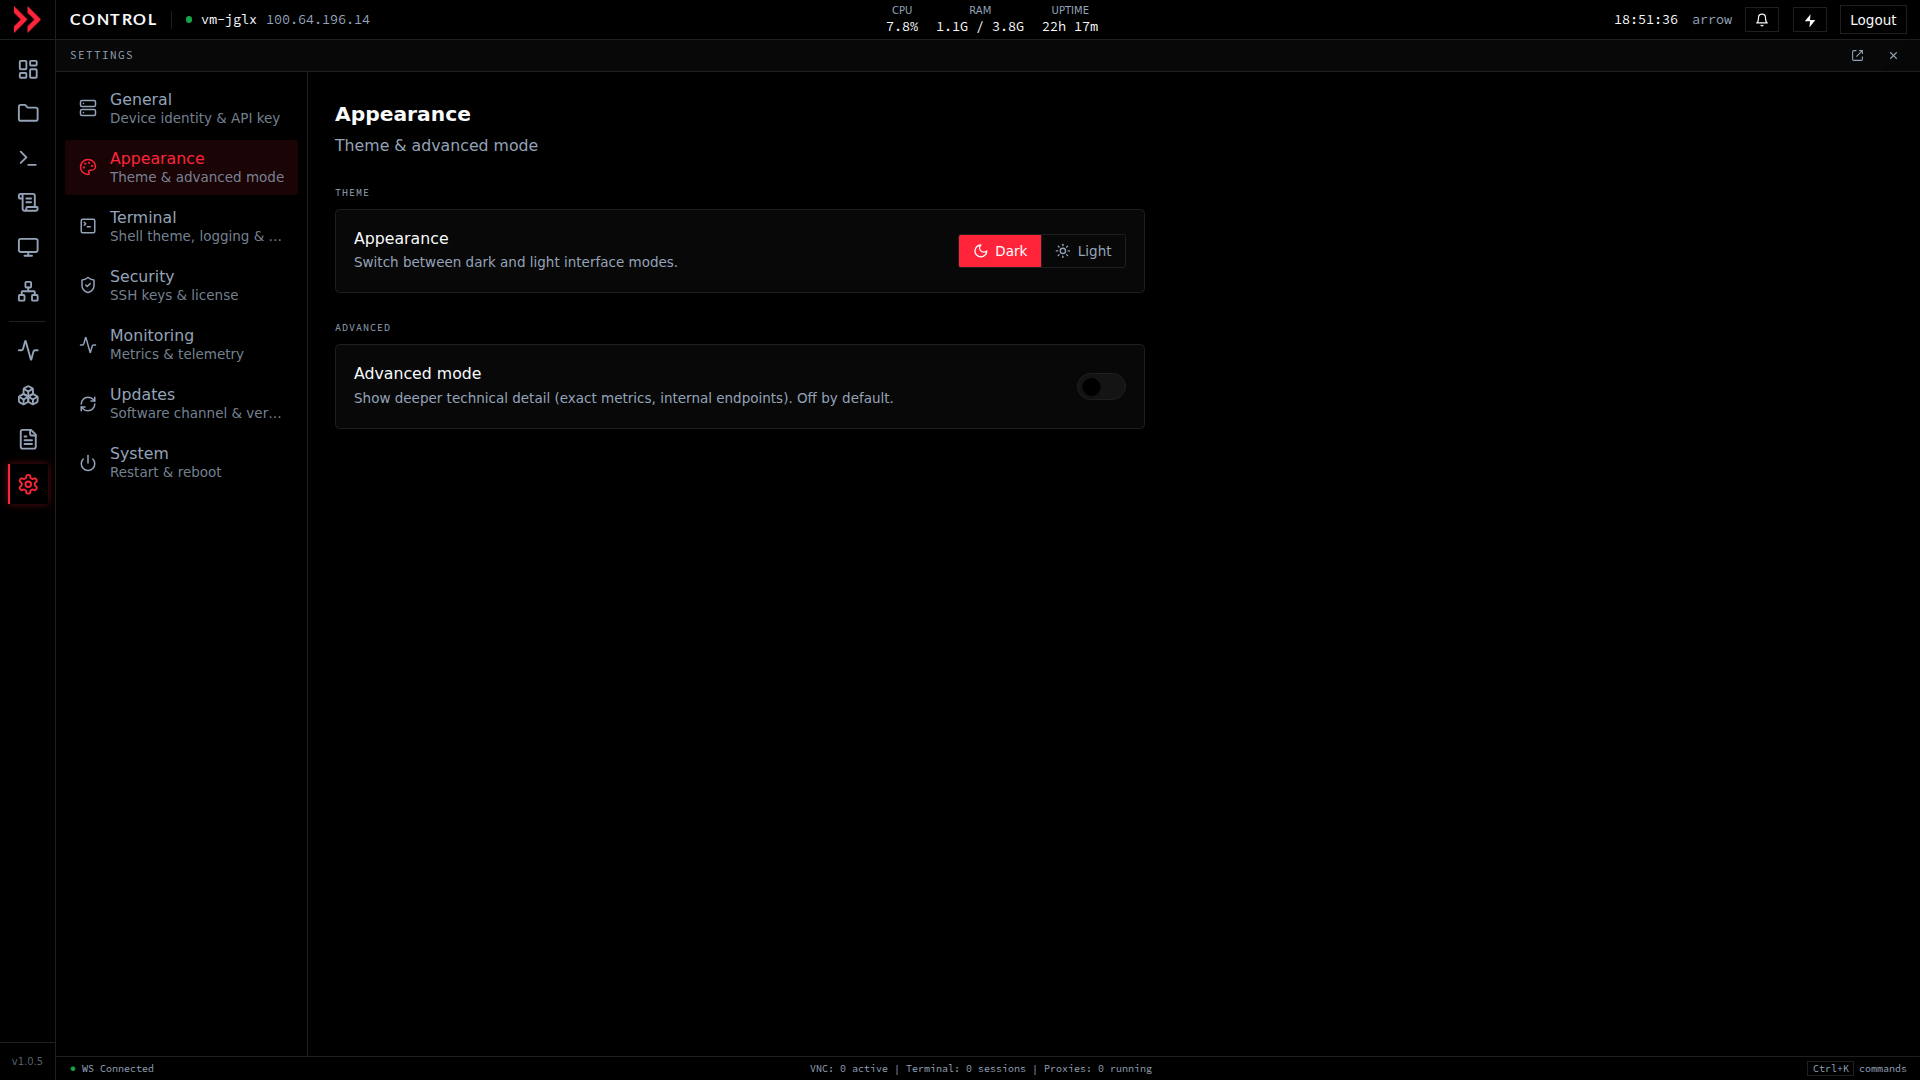
Task: Click the arrow username in header
Action: tap(1712, 20)
